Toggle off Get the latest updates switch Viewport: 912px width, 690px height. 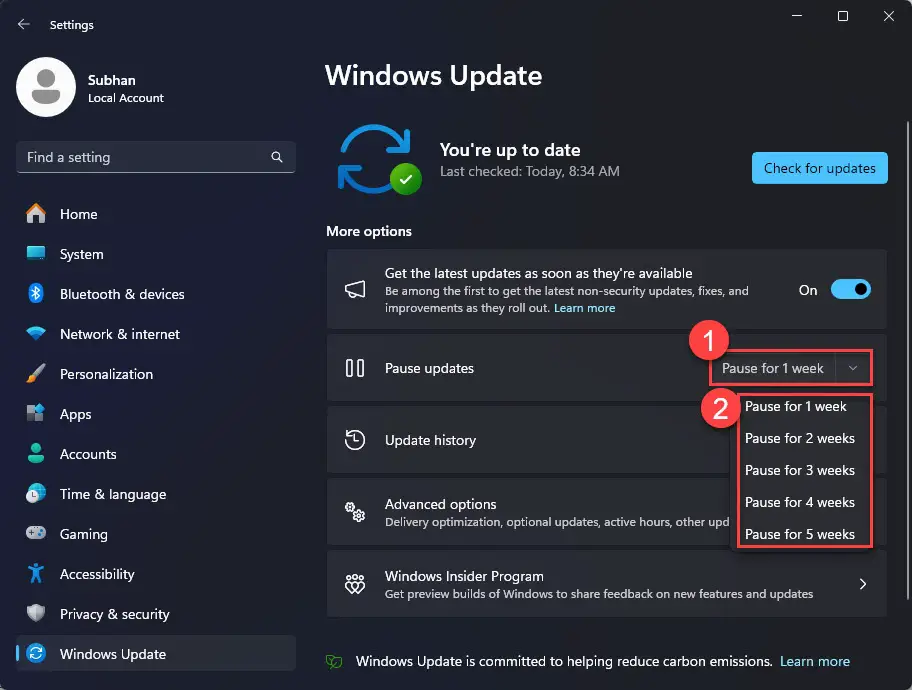pos(850,289)
